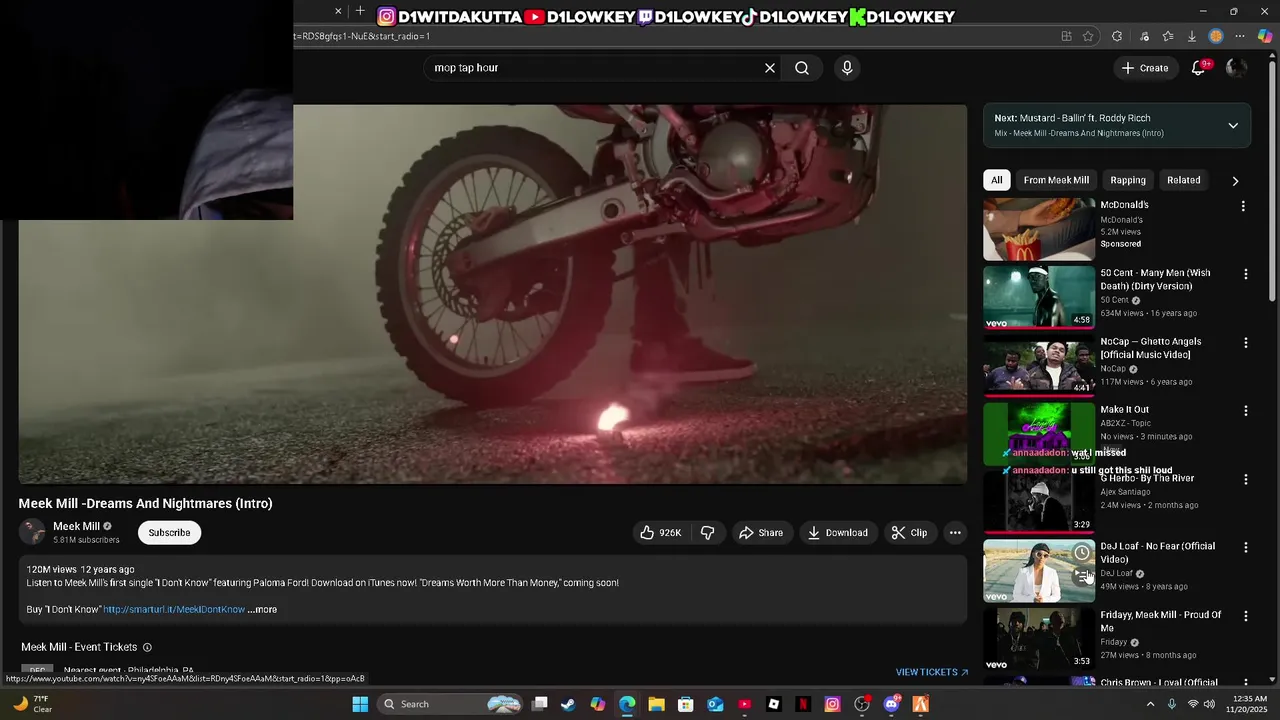Viewport: 1280px width, 720px height.
Task: Open Discord from the taskbar
Action: click(x=891, y=704)
